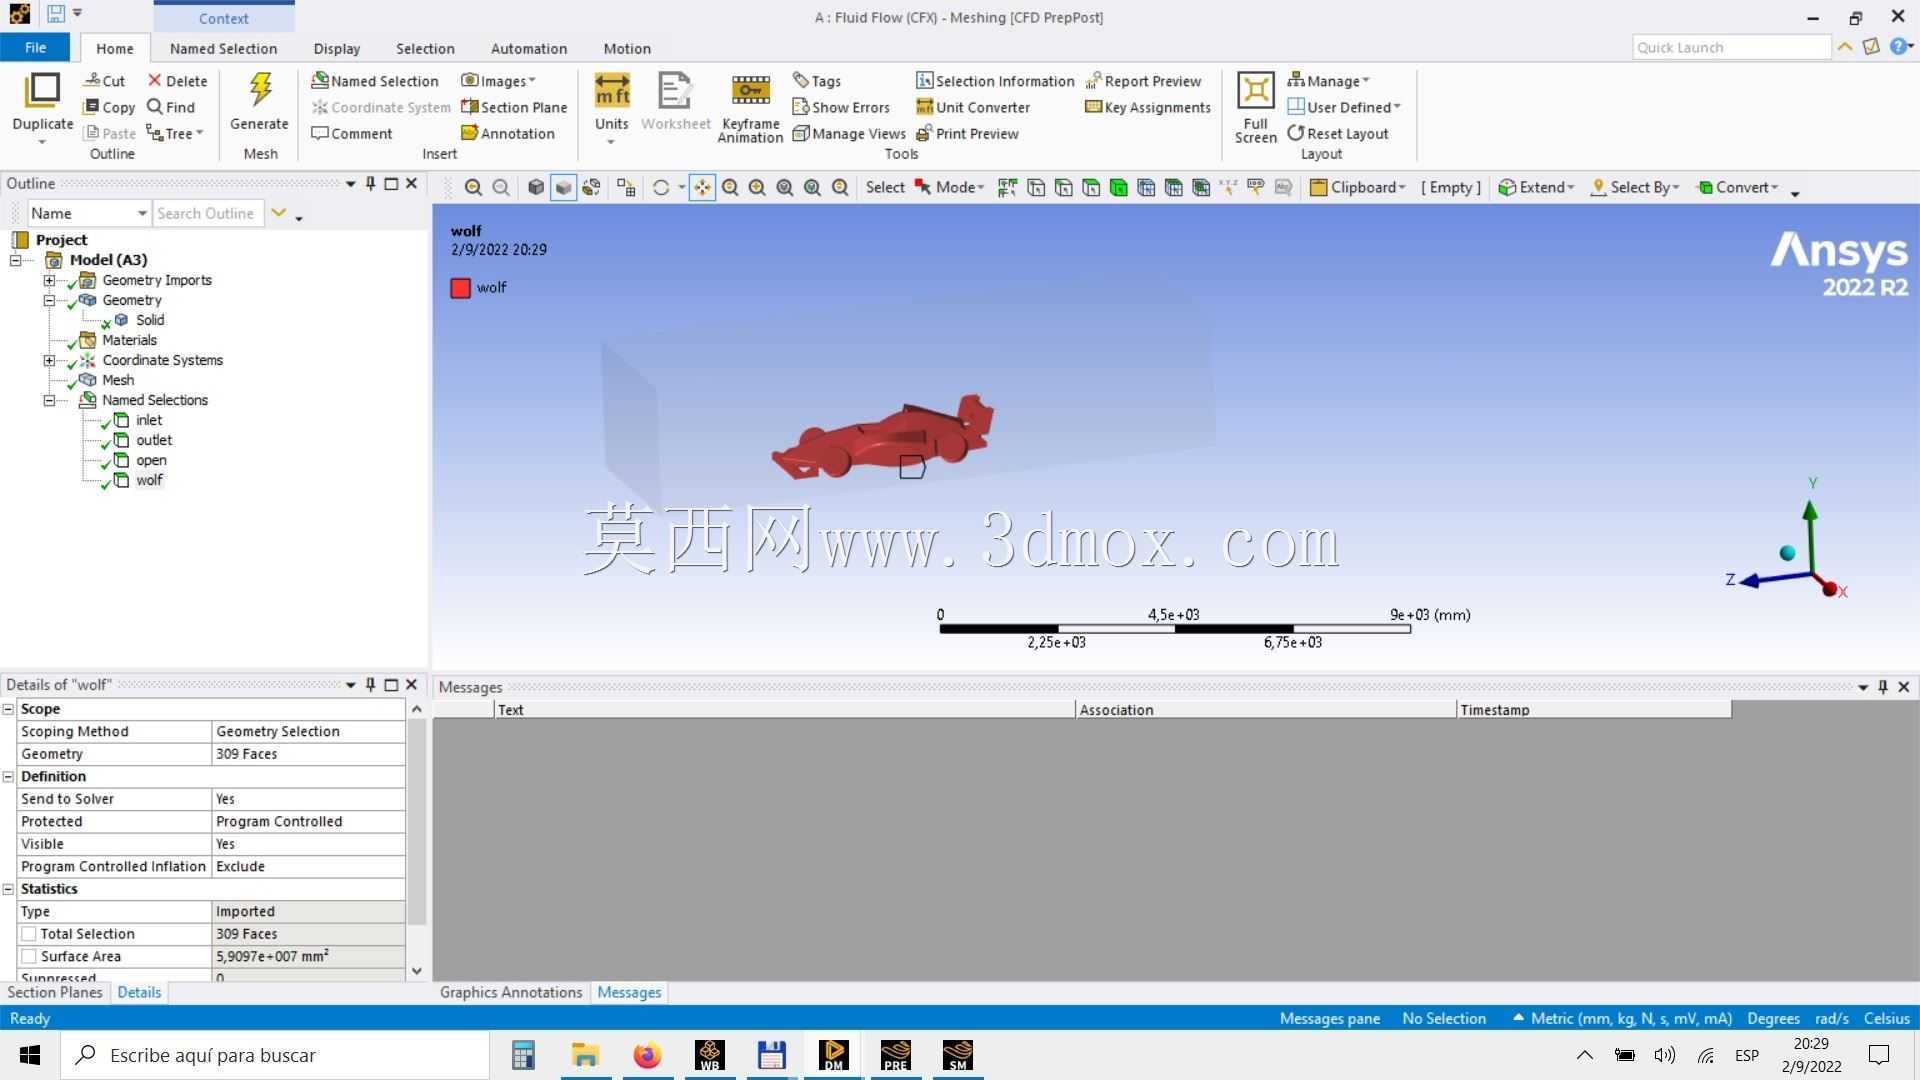Open File Explorer from the taskbar
The image size is (1920, 1080).
(585, 1055)
